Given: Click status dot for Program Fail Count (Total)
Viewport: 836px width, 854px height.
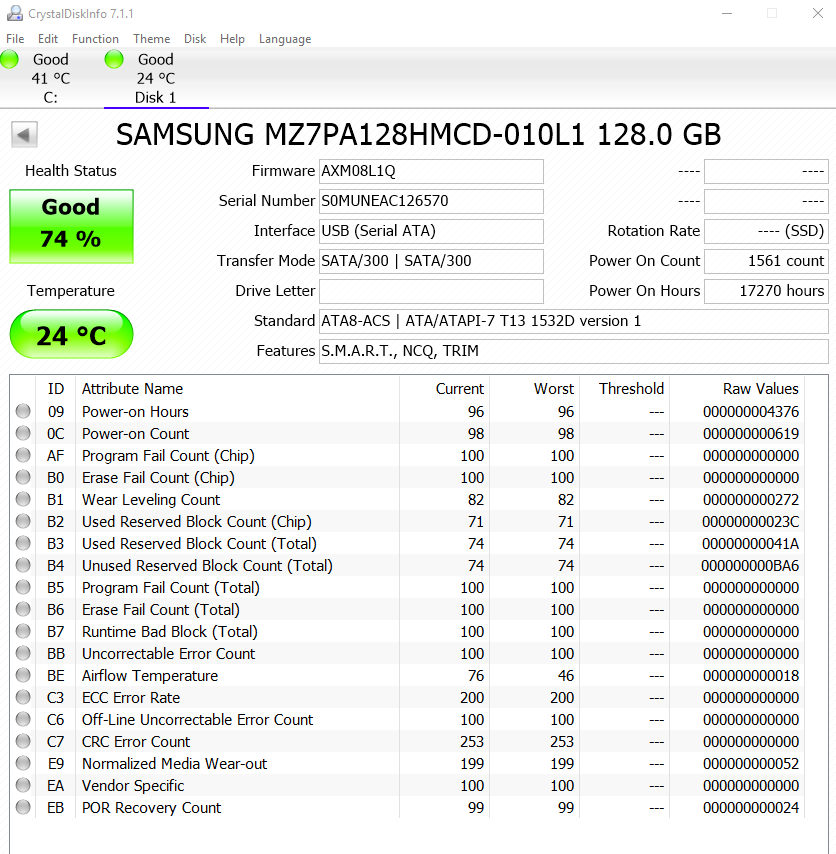Looking at the screenshot, I should 23,587.
